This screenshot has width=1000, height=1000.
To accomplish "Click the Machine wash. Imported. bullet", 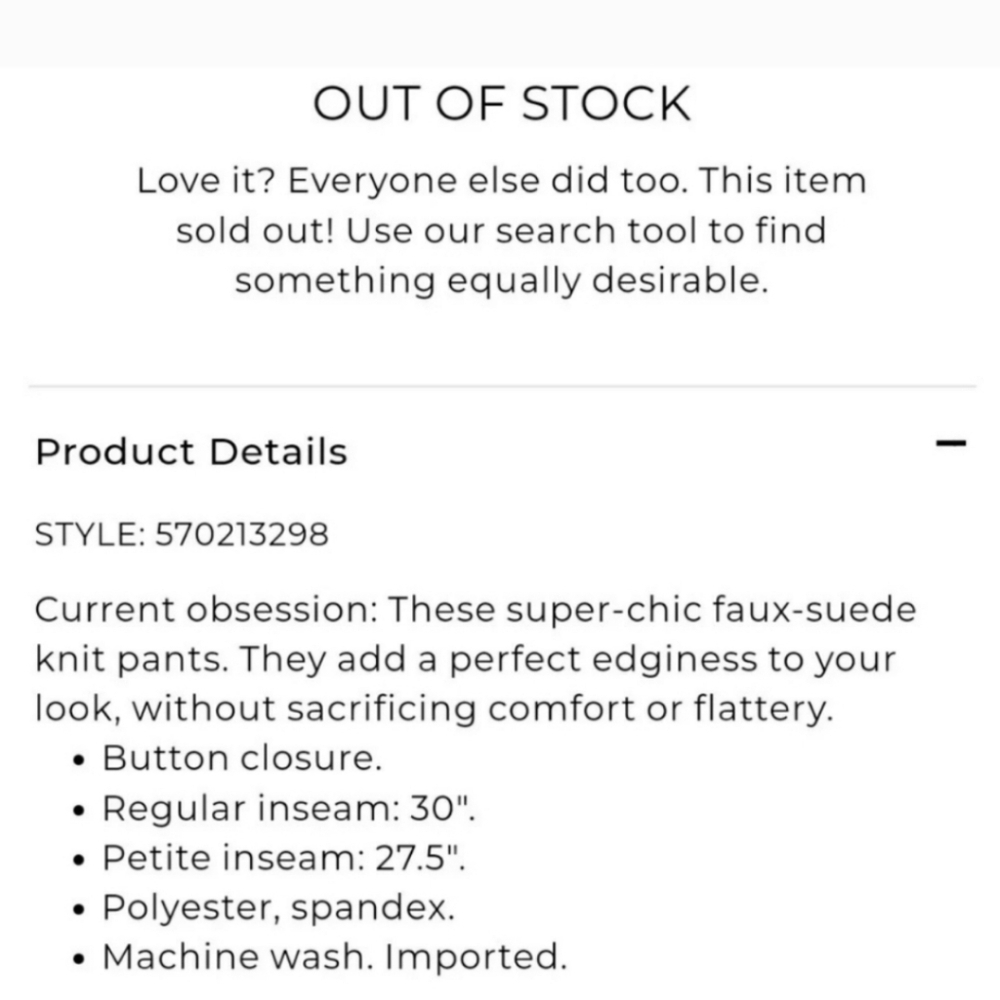I will [334, 957].
